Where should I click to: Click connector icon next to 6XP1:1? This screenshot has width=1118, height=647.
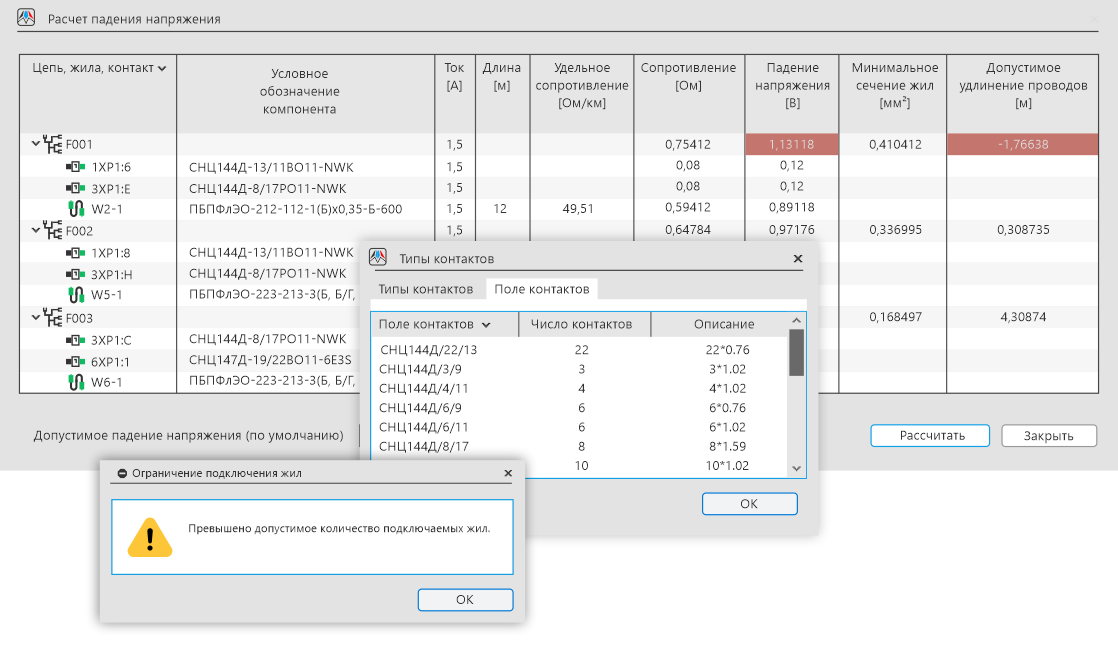coord(74,360)
